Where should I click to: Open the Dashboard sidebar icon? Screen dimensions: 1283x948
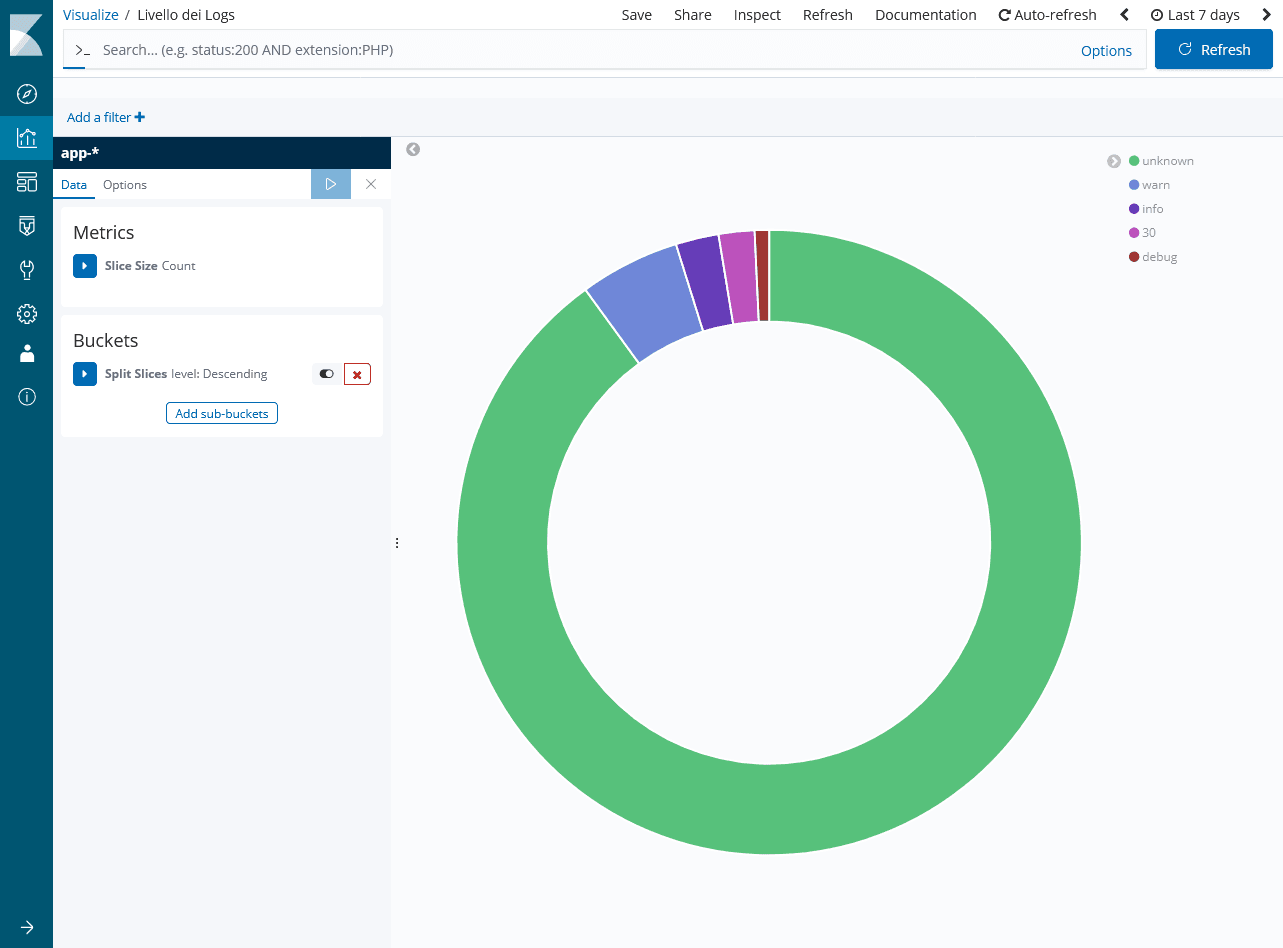pos(27,182)
